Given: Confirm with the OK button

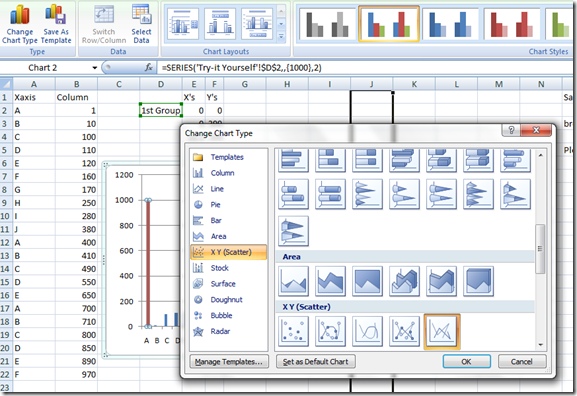Looking at the screenshot, I should 467,362.
